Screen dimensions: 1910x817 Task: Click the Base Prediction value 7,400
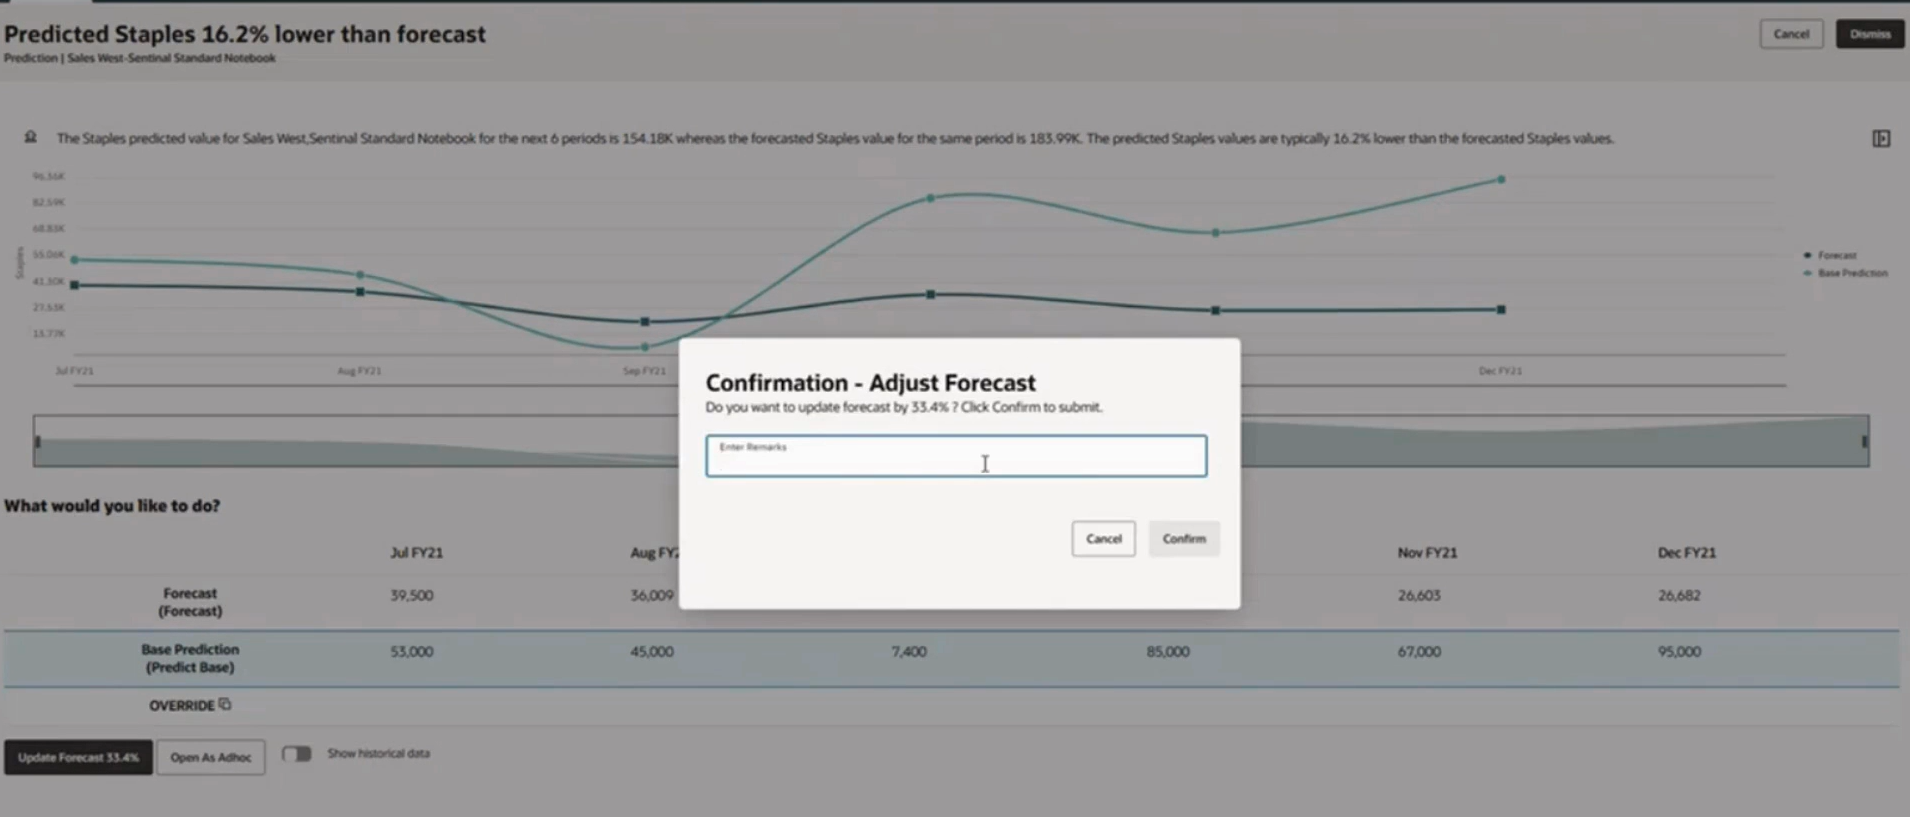(909, 651)
